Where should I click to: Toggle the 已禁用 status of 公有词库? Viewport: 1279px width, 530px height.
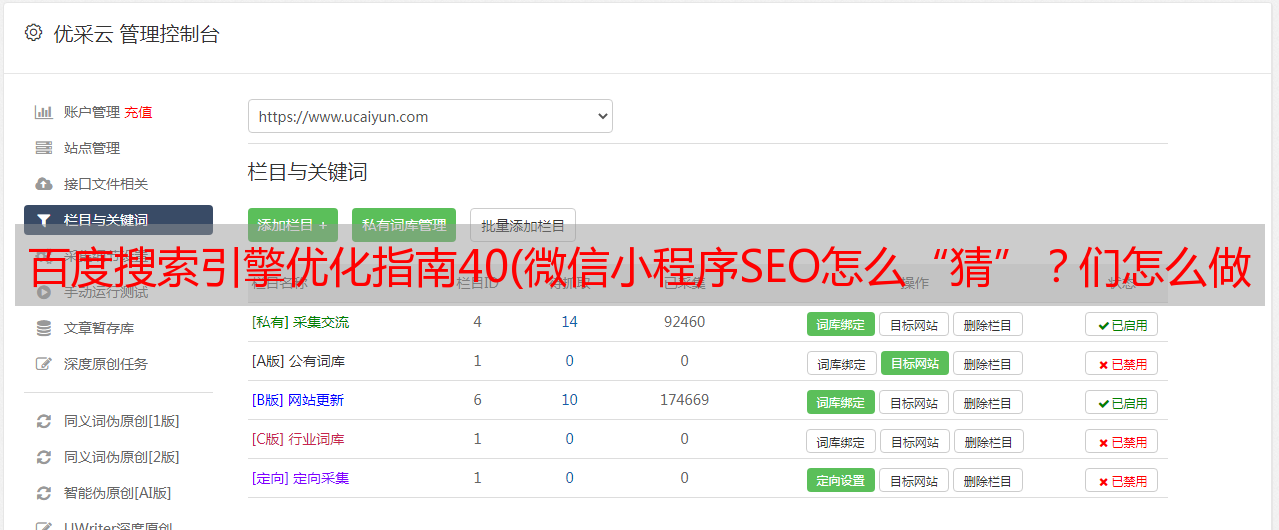click(1122, 363)
